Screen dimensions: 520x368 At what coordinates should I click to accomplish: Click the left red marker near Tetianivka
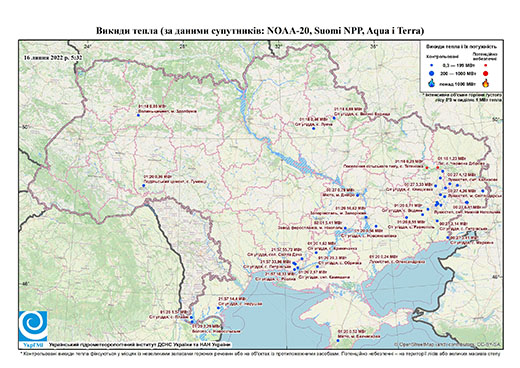pyautogui.click(x=427, y=168)
